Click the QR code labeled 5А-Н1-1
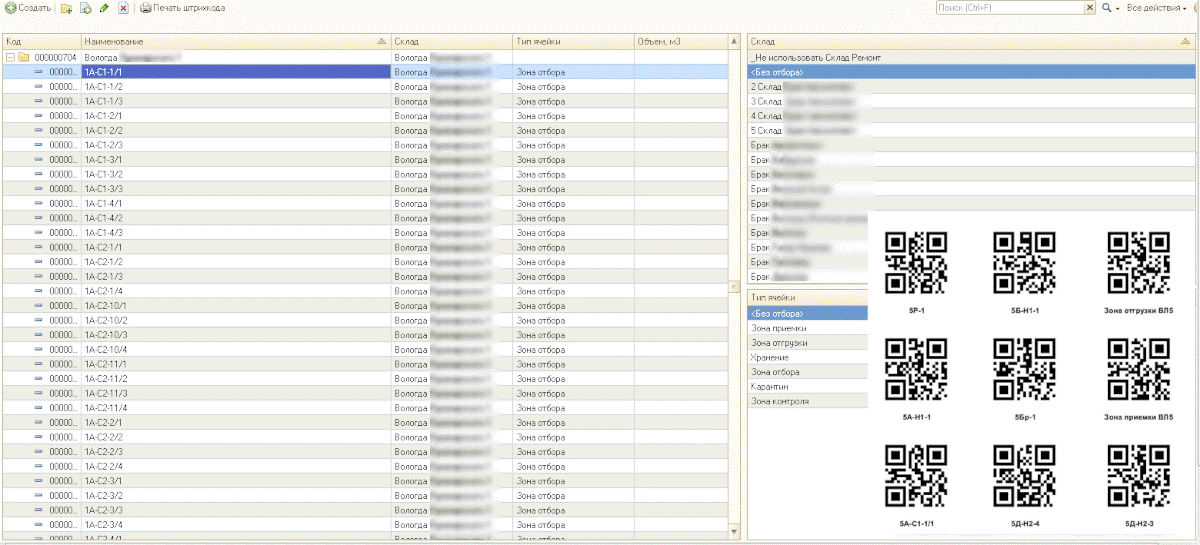The height and width of the screenshot is (545, 1200). (x=916, y=369)
